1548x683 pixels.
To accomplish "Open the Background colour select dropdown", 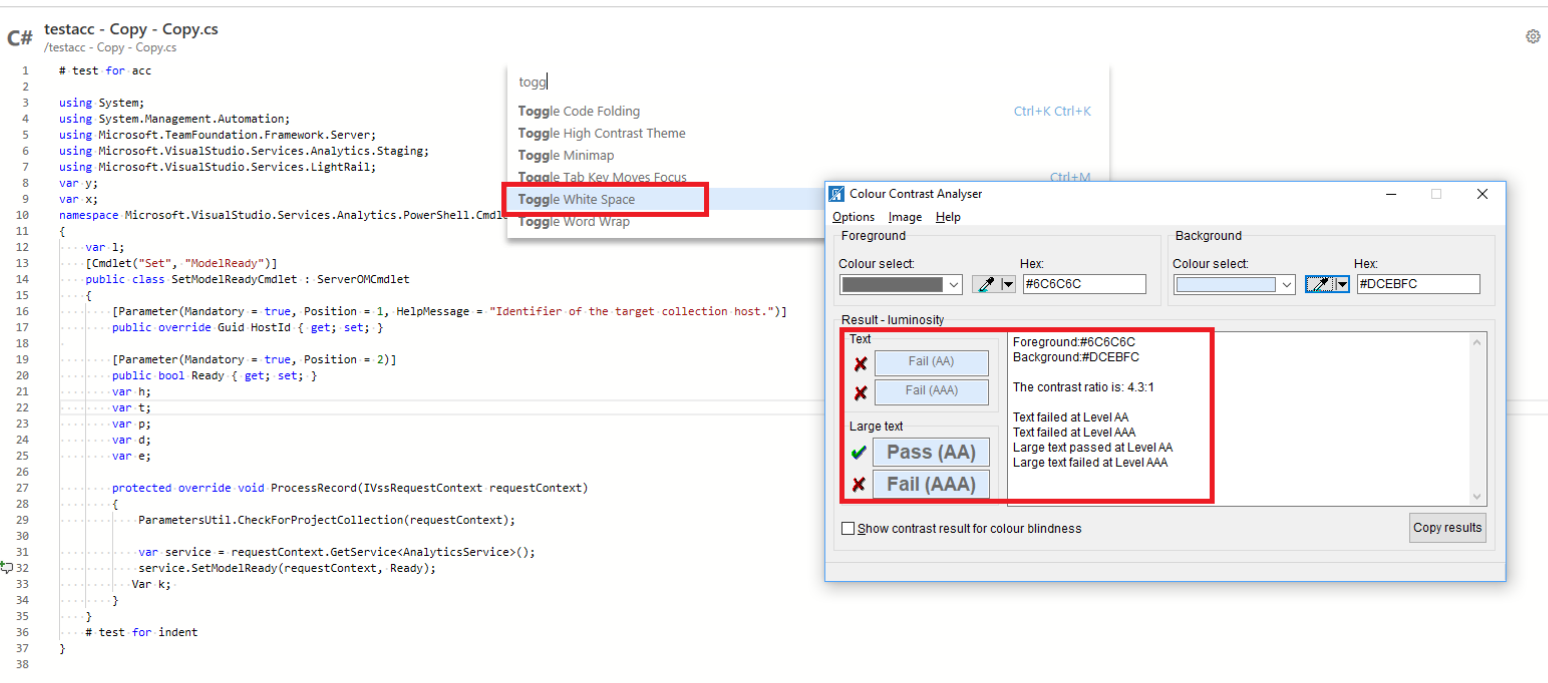I will [1290, 284].
